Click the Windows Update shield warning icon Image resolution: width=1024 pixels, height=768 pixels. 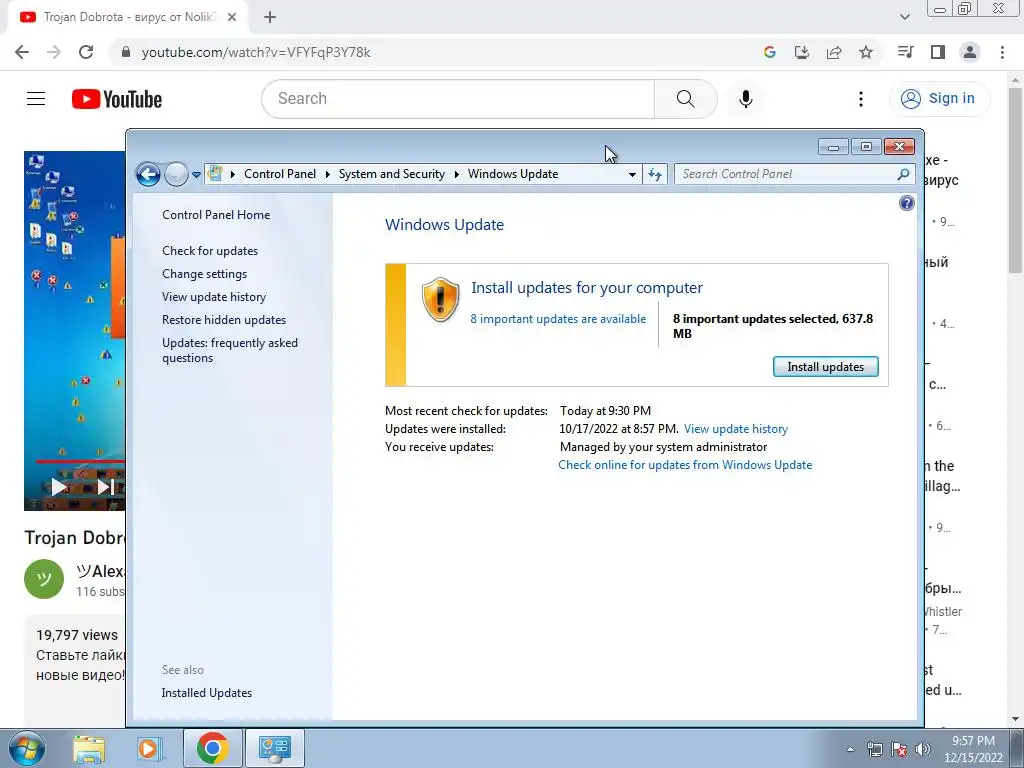[440, 299]
